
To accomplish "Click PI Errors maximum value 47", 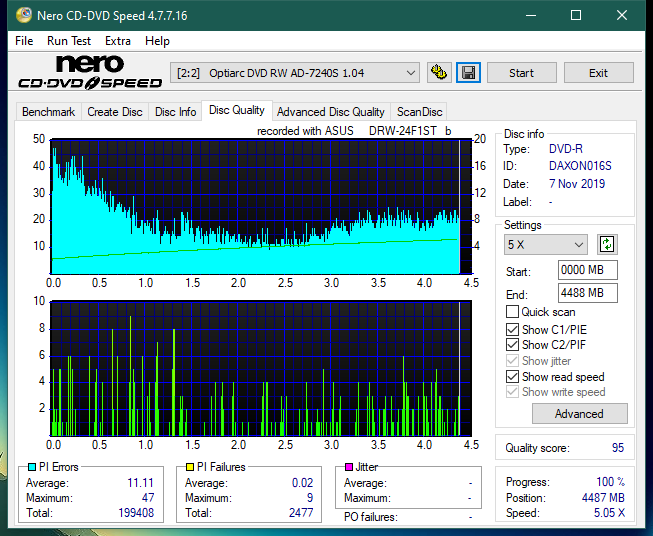I will pos(148,498).
